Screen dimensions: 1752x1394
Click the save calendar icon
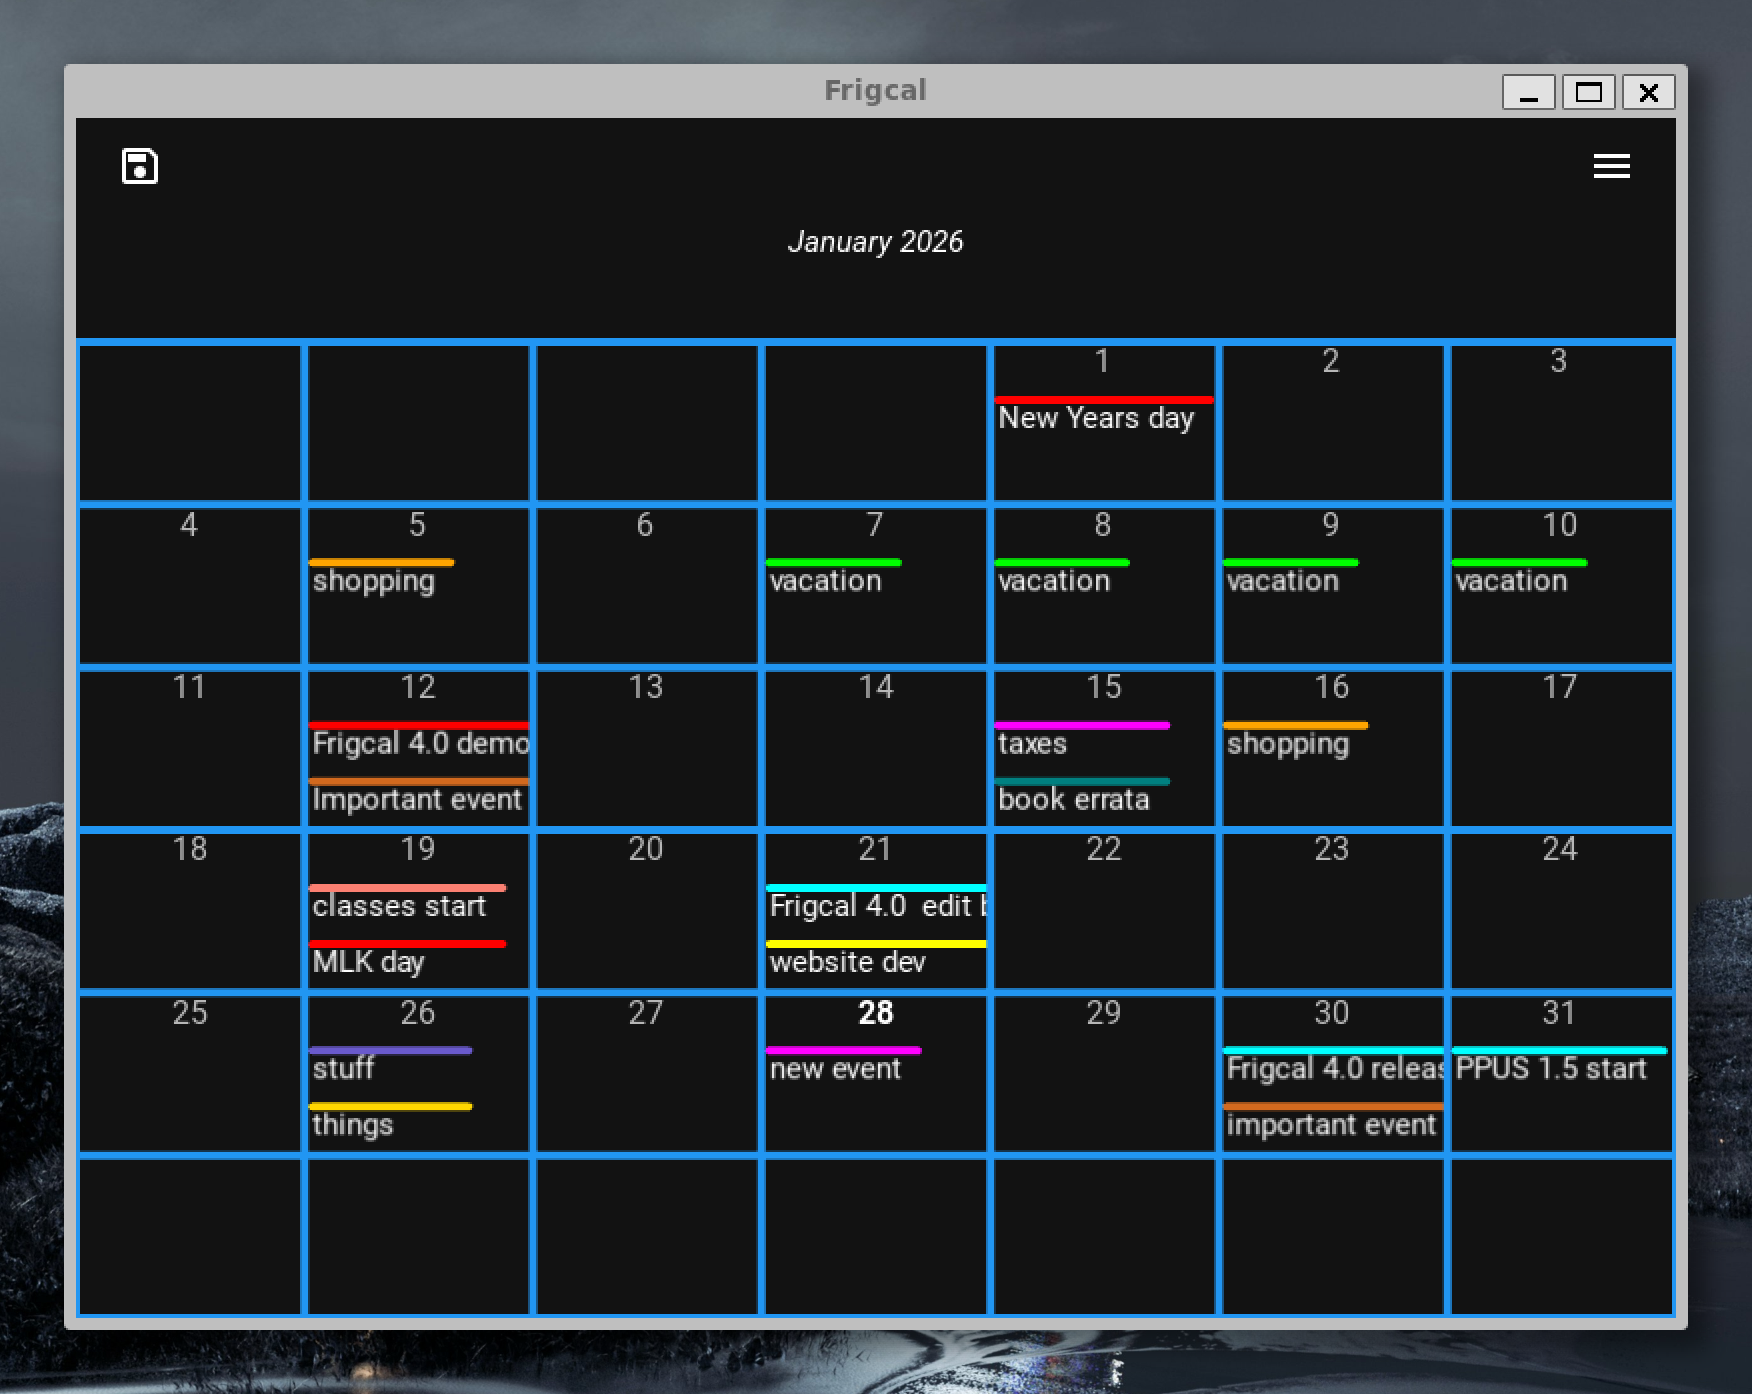[140, 166]
